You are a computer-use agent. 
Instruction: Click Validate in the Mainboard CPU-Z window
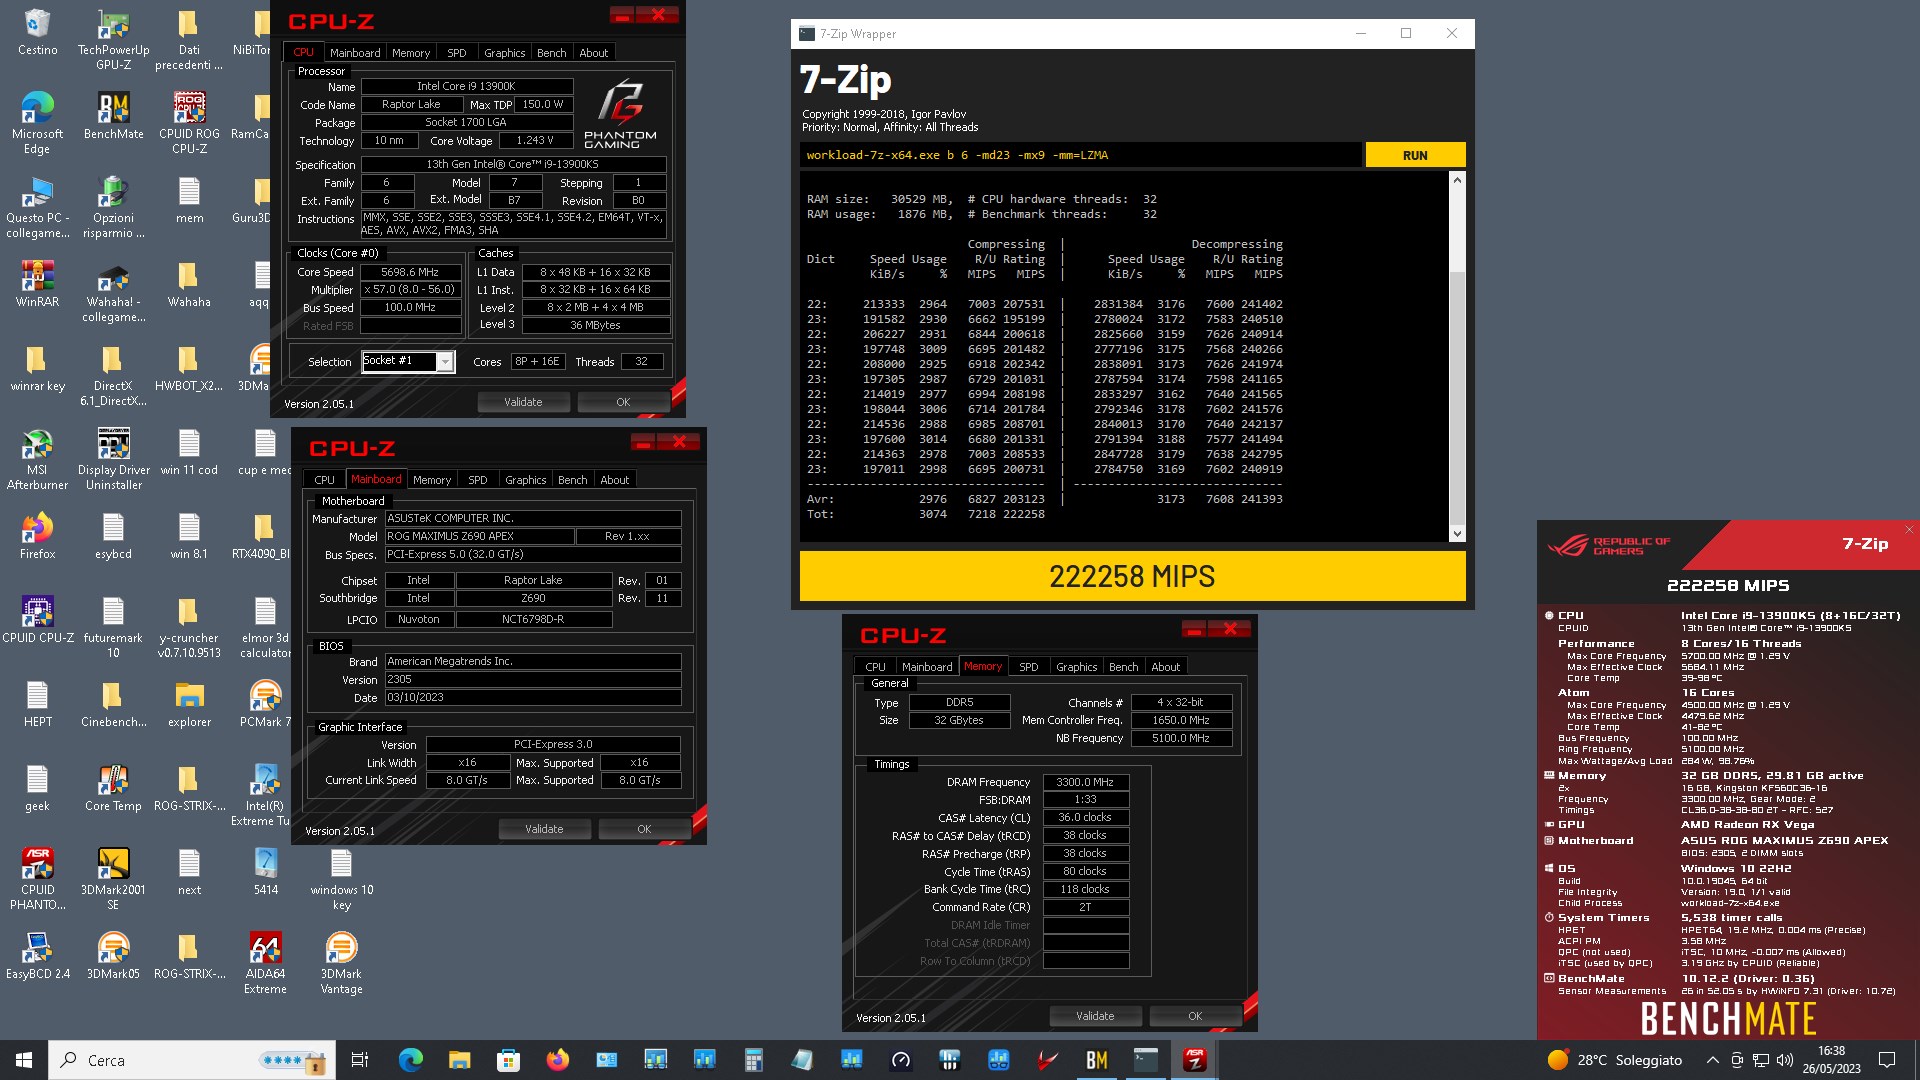(x=544, y=829)
